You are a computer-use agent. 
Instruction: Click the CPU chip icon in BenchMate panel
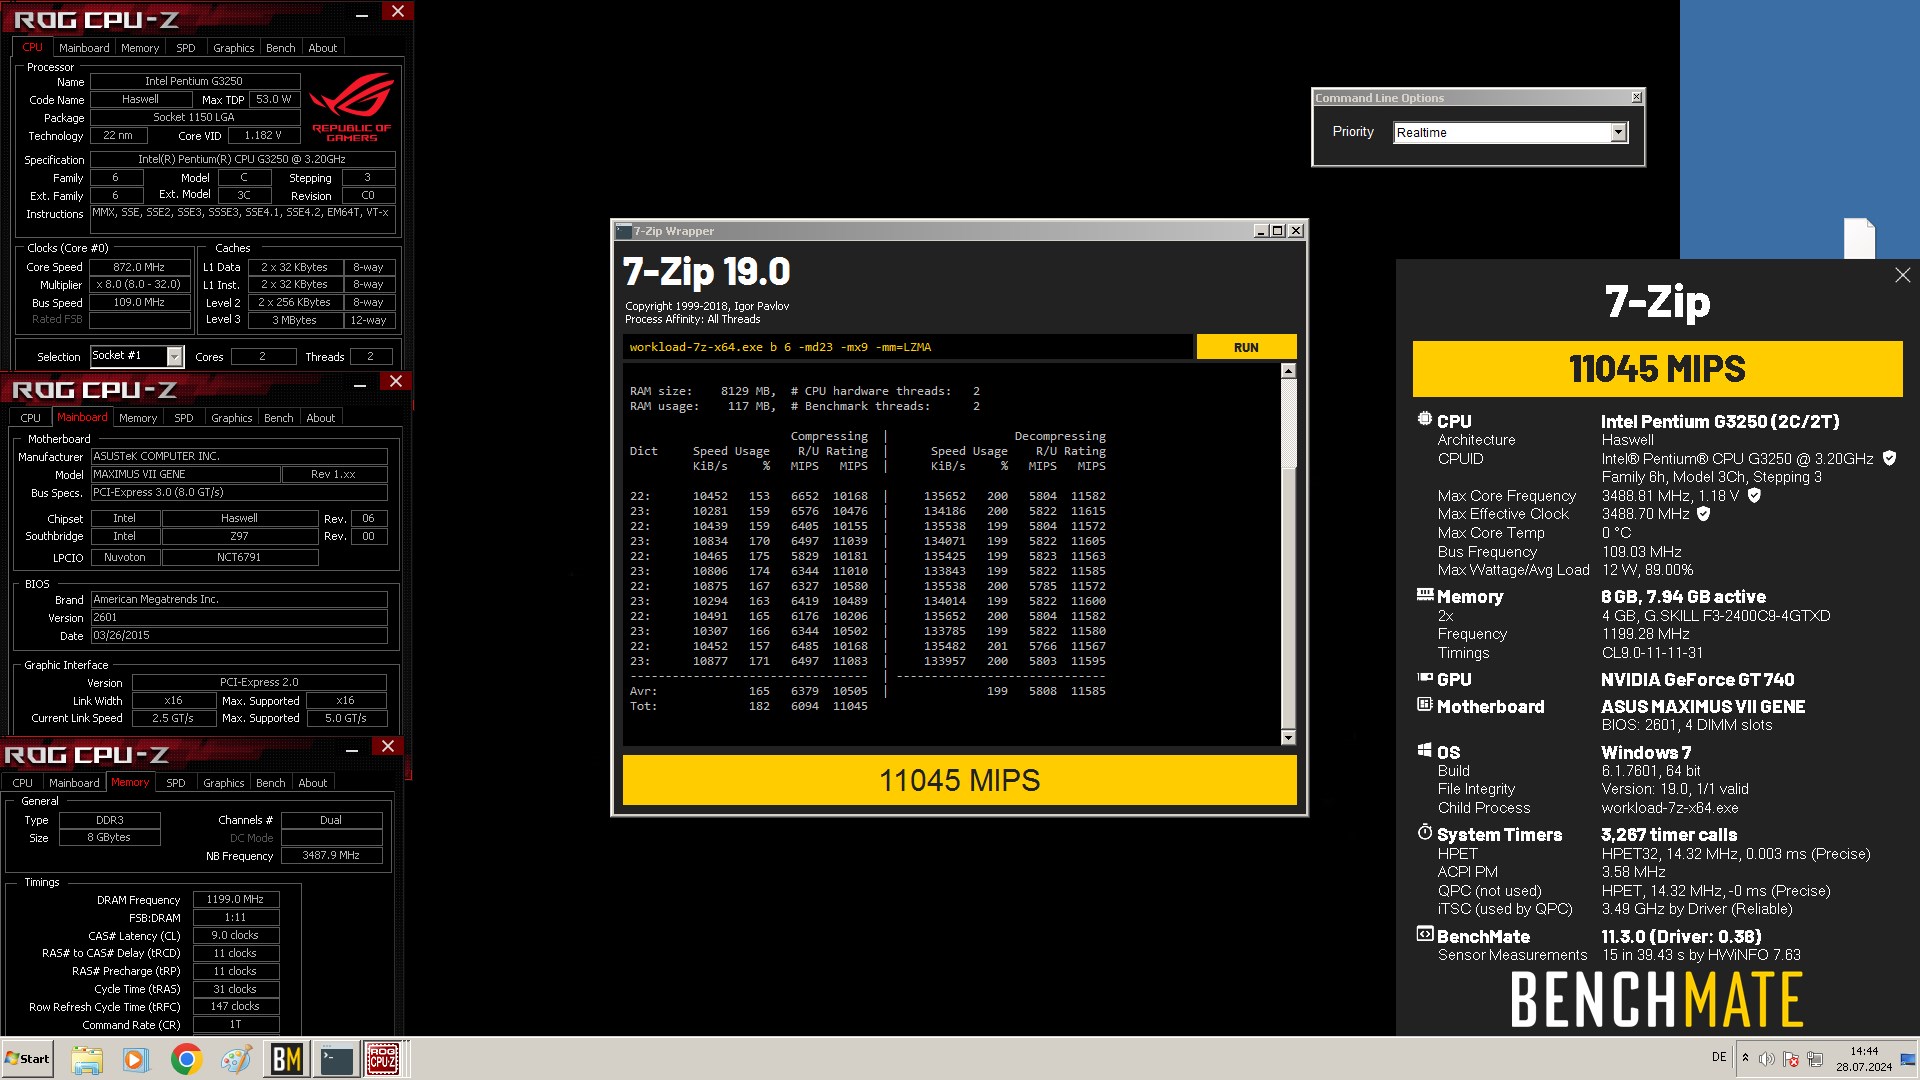point(1425,419)
